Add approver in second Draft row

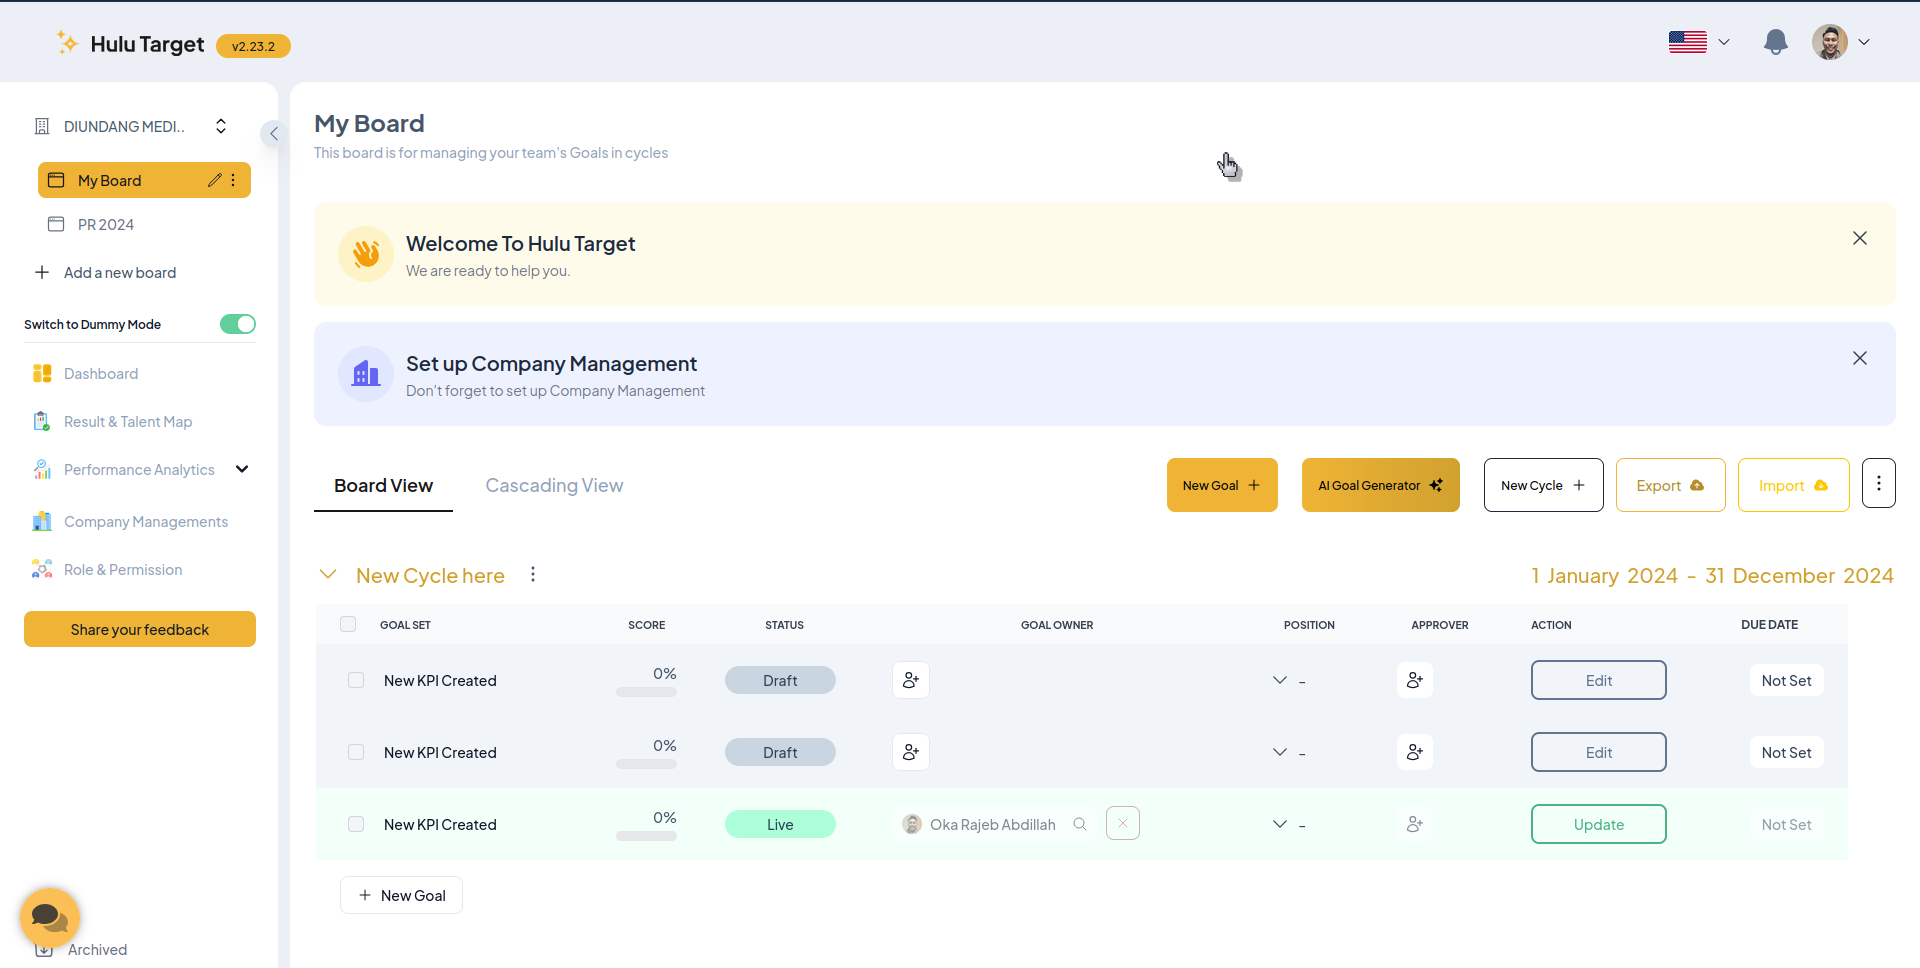pos(1415,752)
